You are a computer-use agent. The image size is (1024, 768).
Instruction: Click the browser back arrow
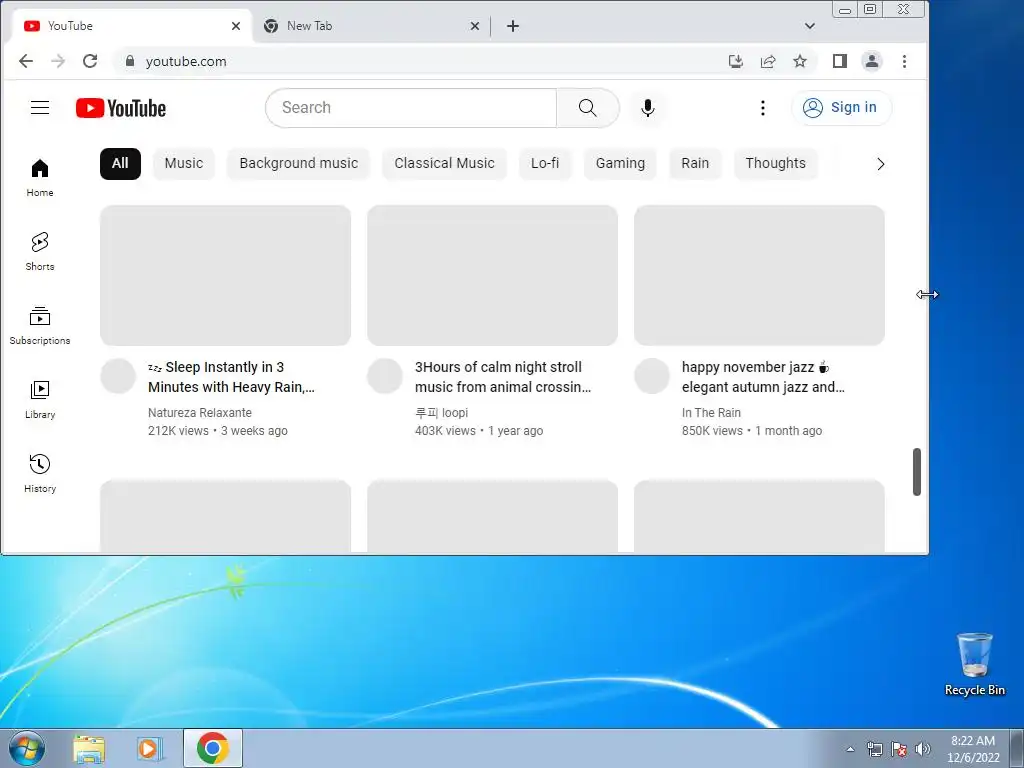[x=26, y=61]
